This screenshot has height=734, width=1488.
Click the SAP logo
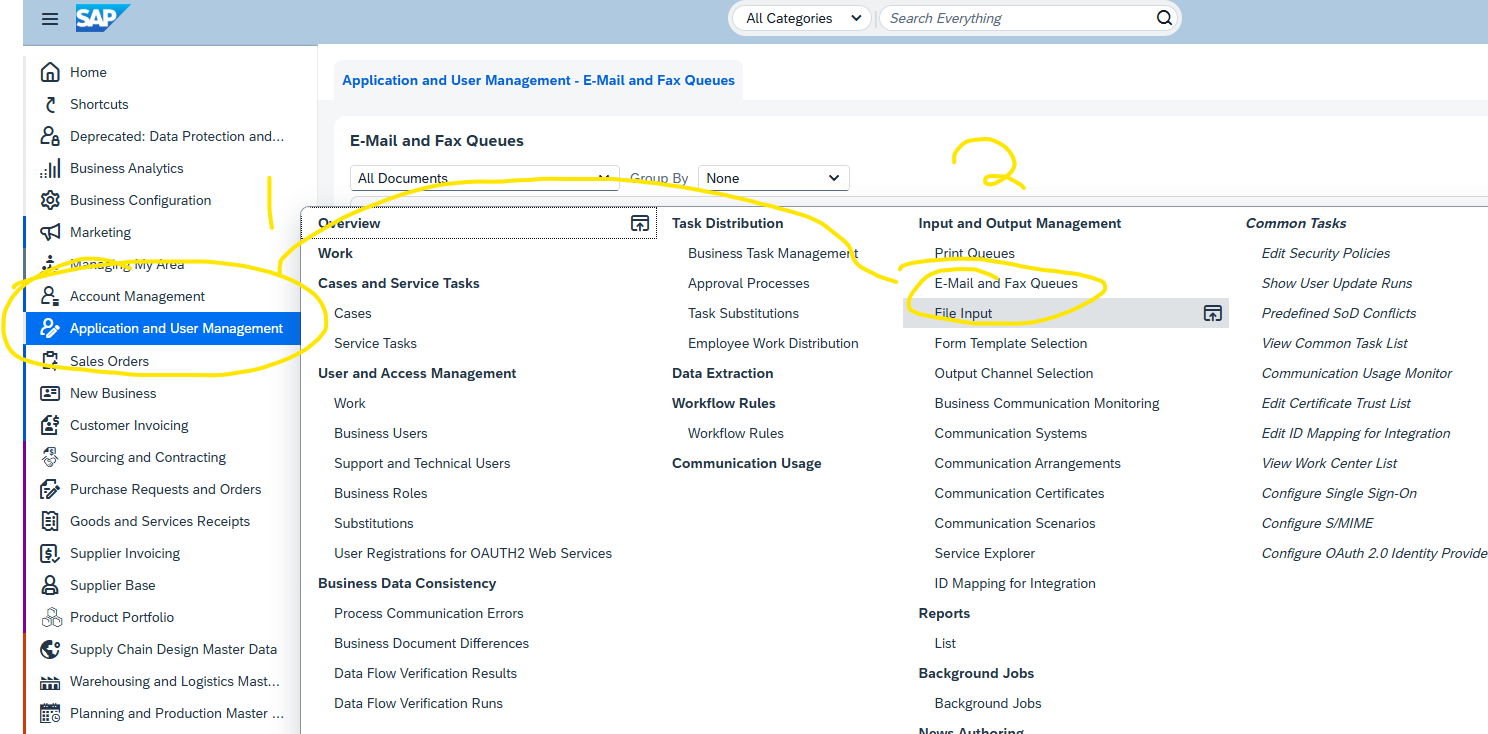tap(101, 17)
